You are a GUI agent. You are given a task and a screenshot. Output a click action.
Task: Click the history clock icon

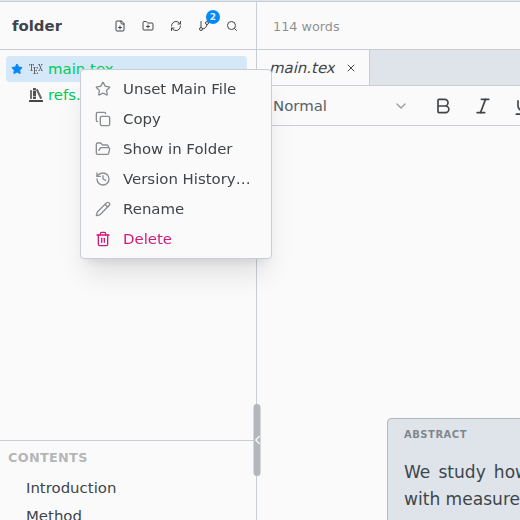coord(103,179)
